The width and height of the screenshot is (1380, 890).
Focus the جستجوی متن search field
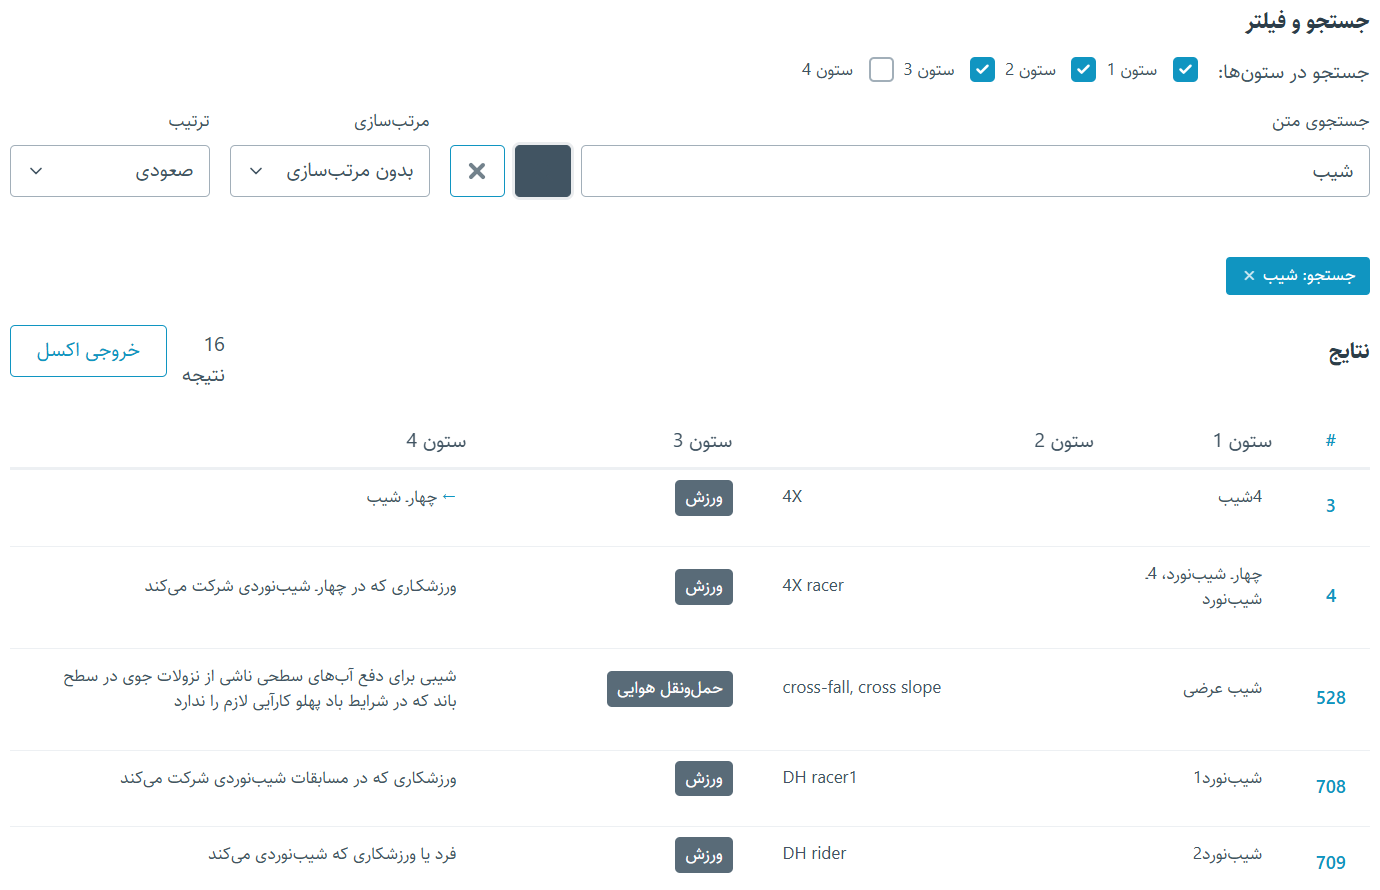pos(974,171)
